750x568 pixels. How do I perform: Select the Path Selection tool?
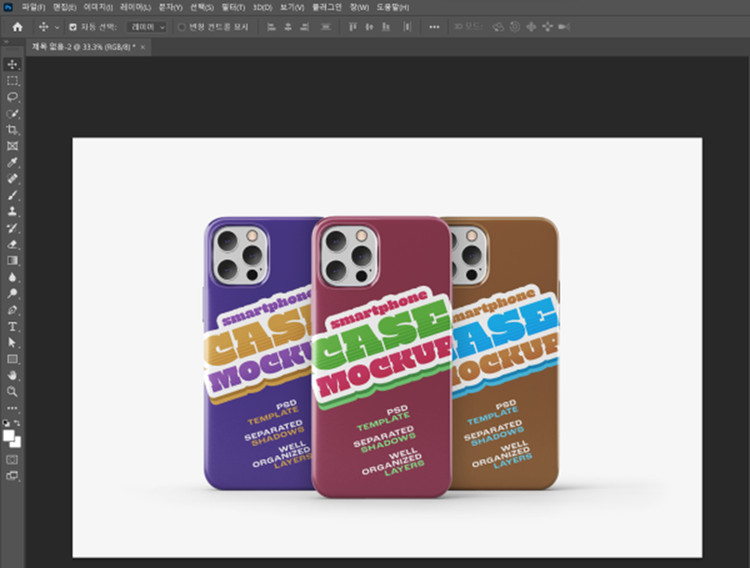tap(12, 343)
